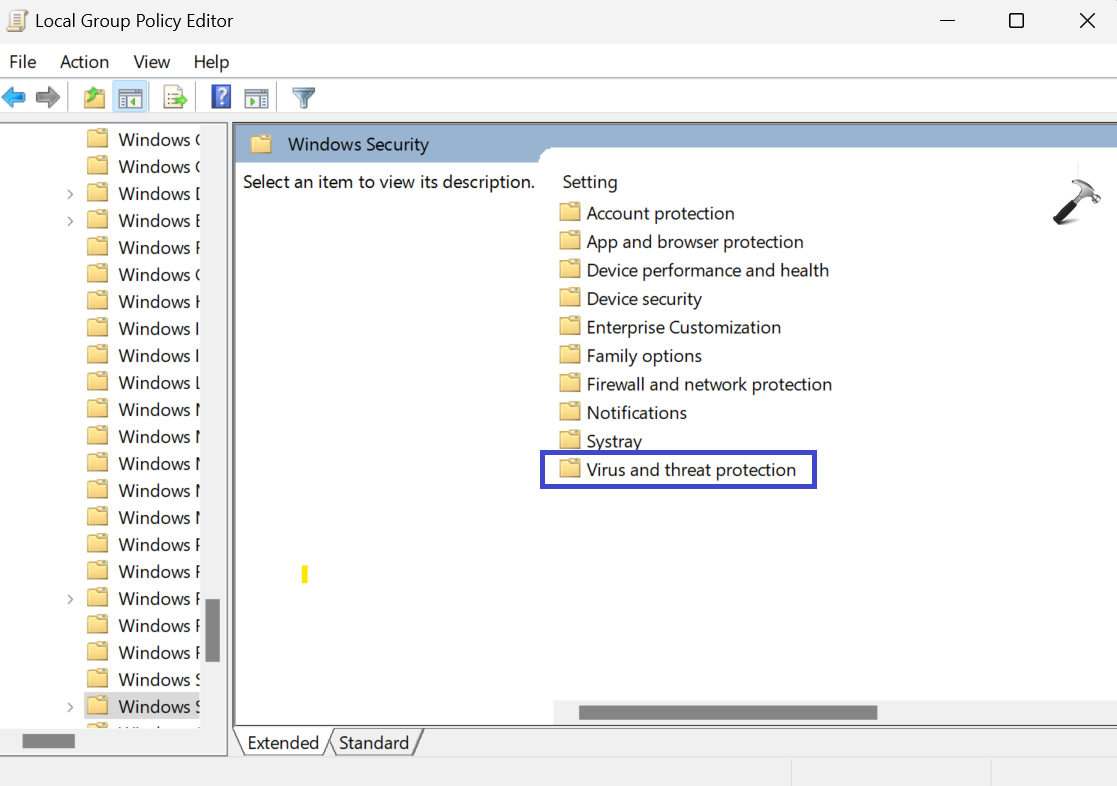The height and width of the screenshot is (786, 1117).
Task: Select the Windows L folder in tree
Action: coord(143,383)
